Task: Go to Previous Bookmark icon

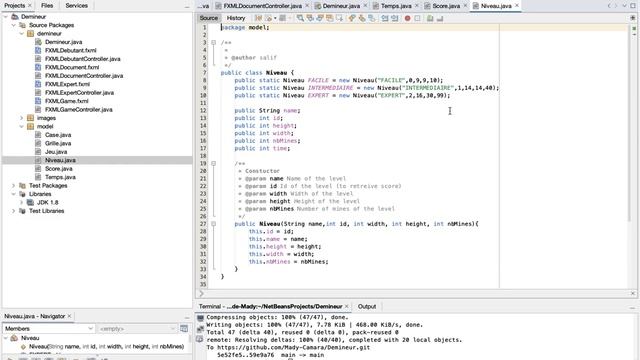Action: click(x=352, y=18)
